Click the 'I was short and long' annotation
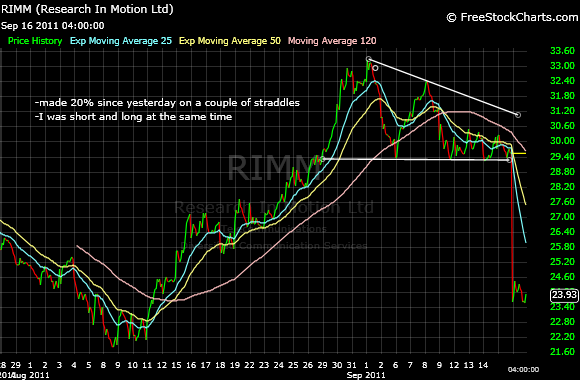This screenshot has height=380, width=580. point(134,117)
